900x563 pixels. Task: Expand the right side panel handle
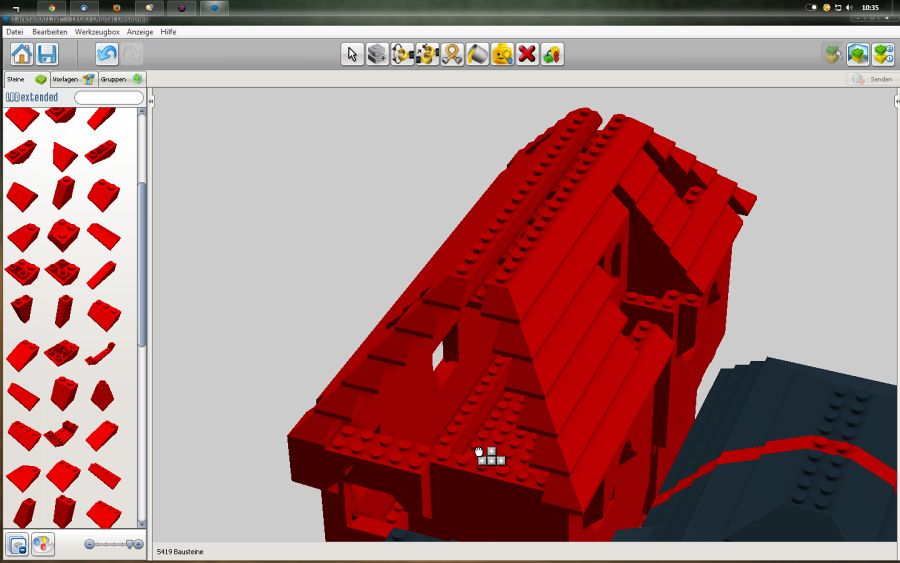point(893,101)
